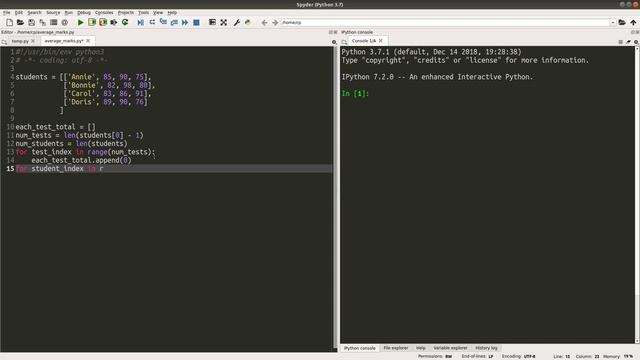The width and height of the screenshot is (640, 360).
Task: Switch to temp.py editor tab
Action: tap(20, 41)
